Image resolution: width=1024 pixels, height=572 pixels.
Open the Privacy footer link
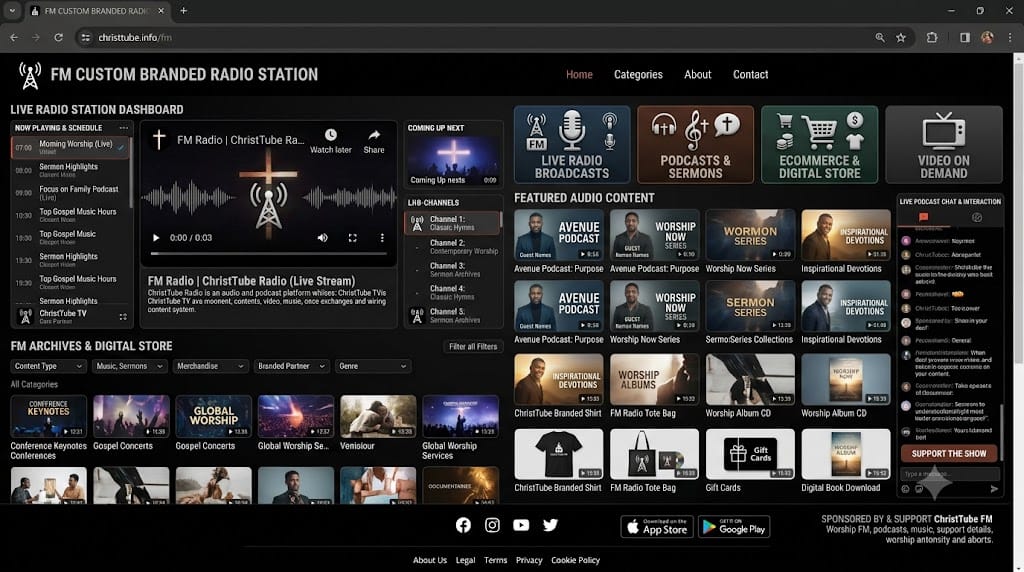(529, 560)
